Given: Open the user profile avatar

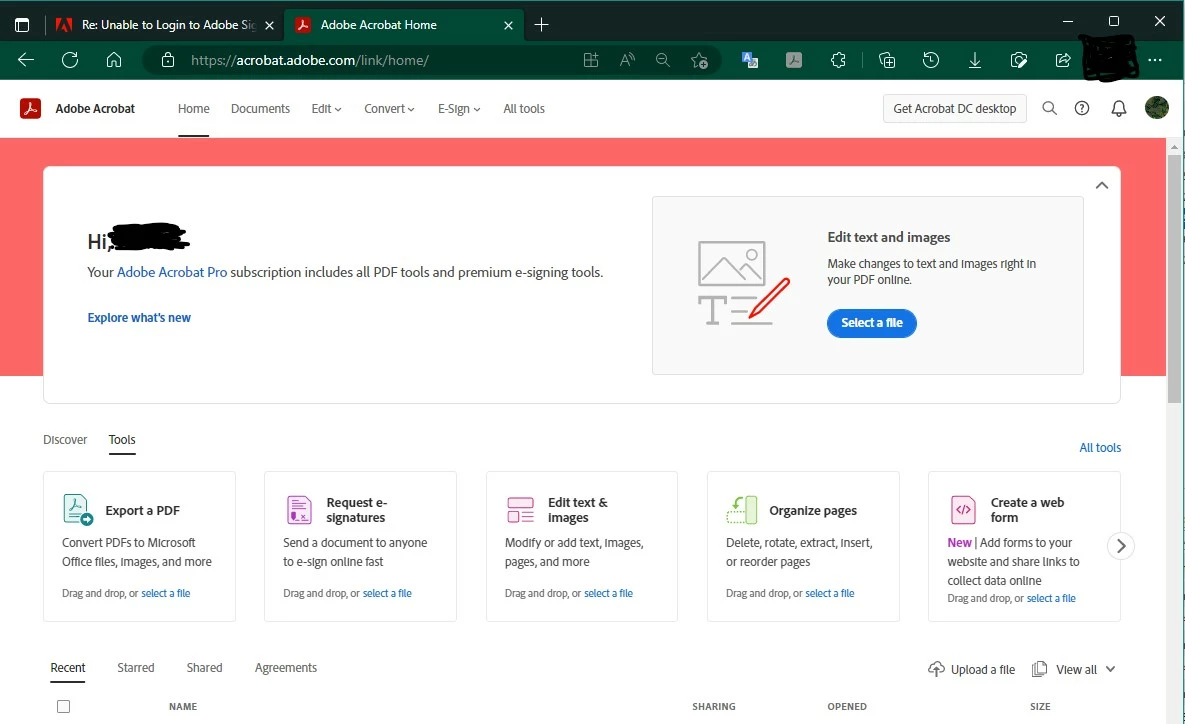Looking at the screenshot, I should click(1156, 108).
